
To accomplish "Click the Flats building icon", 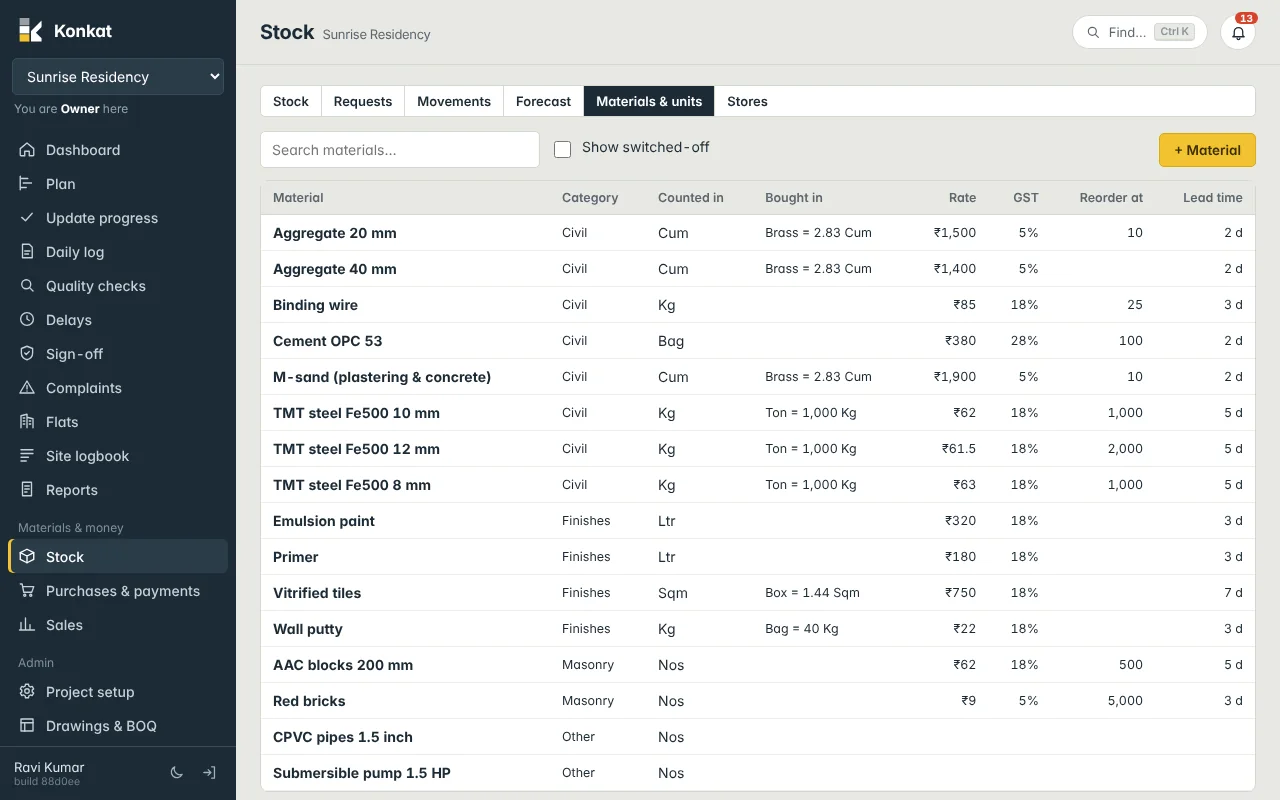I will point(27,422).
